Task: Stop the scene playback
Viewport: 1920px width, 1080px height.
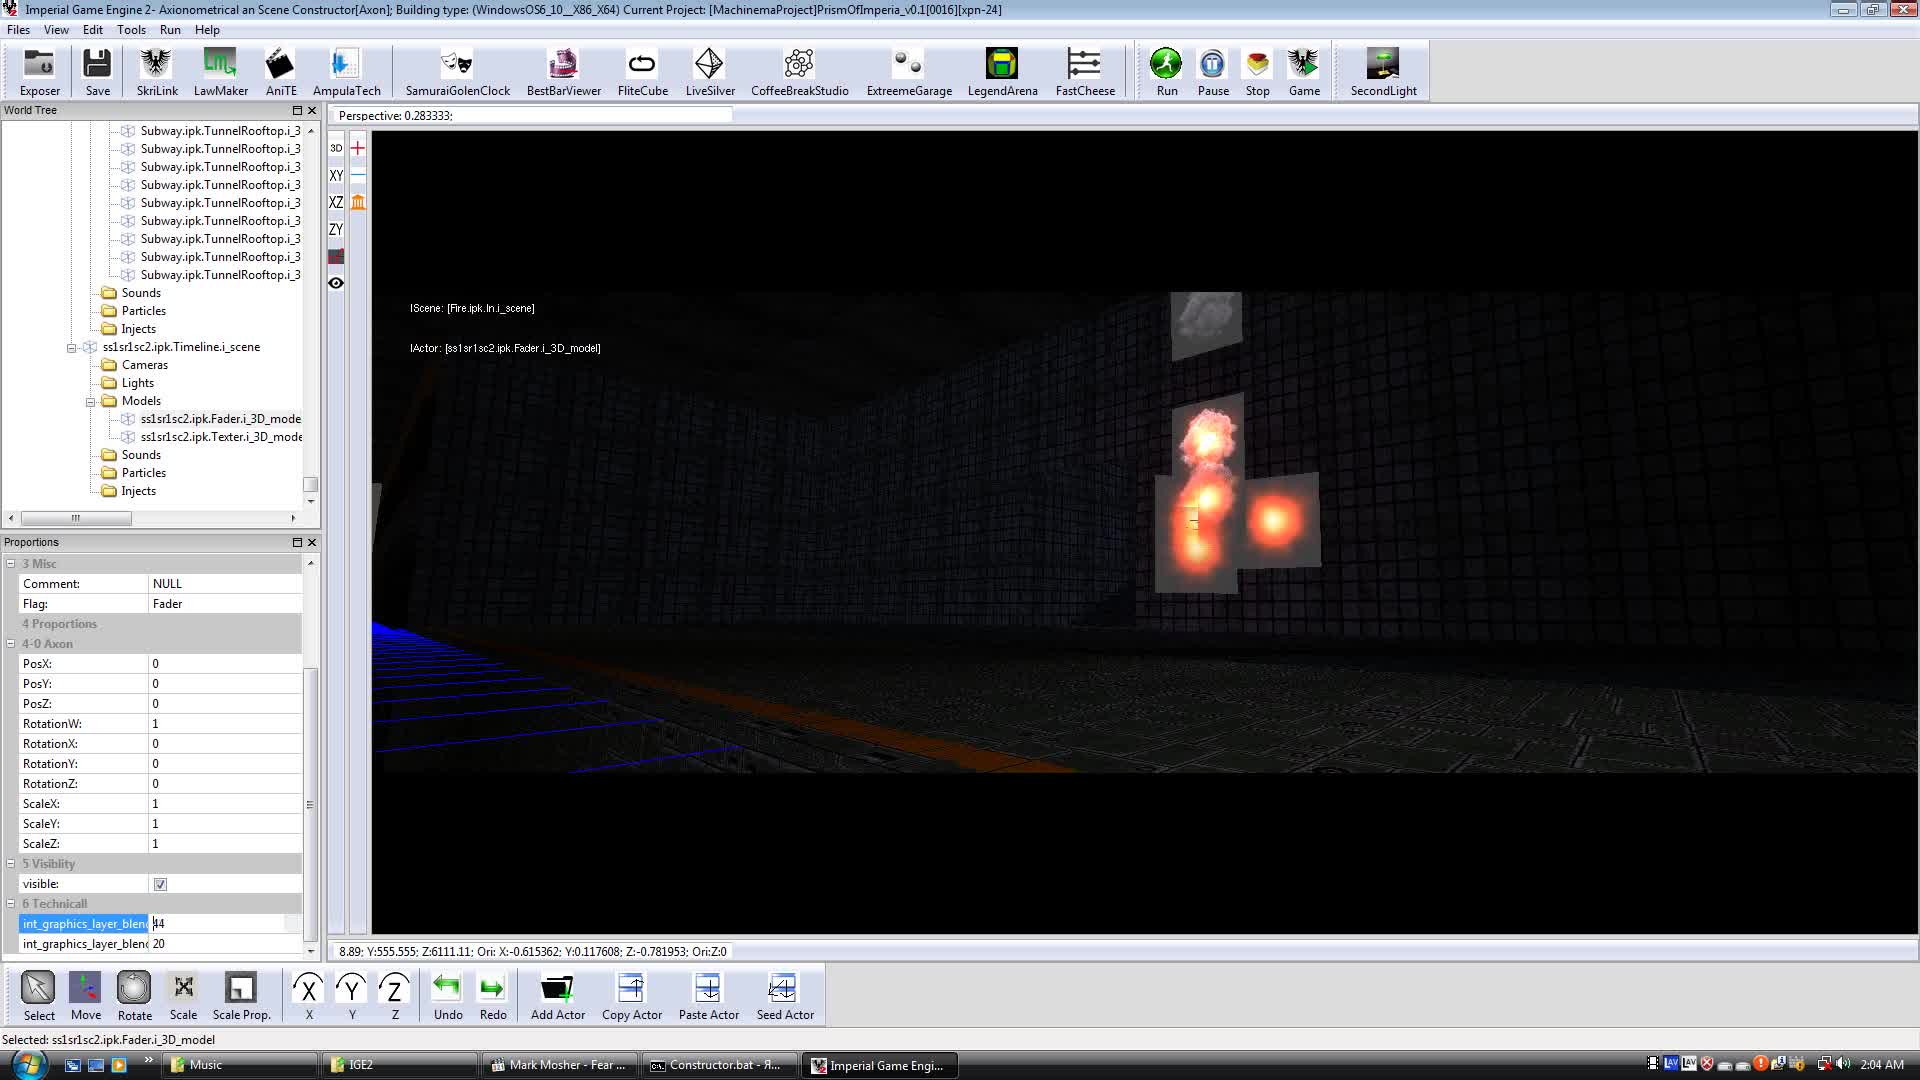Action: pos(1257,72)
